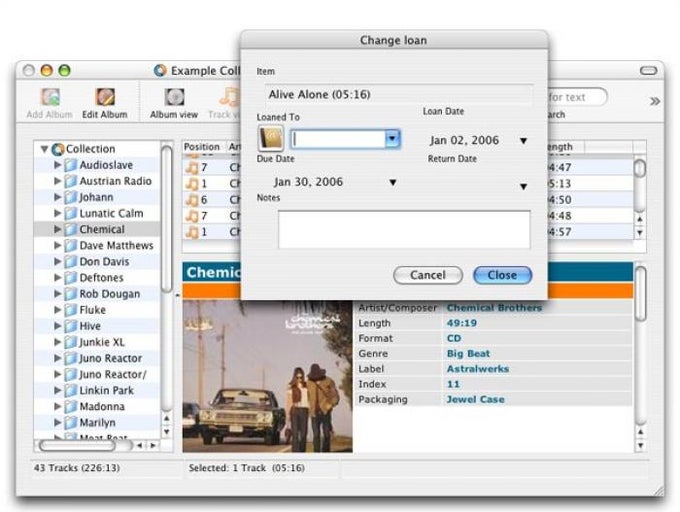Click the Big Beat genre link
This screenshot has width=680, height=512.
pos(468,354)
